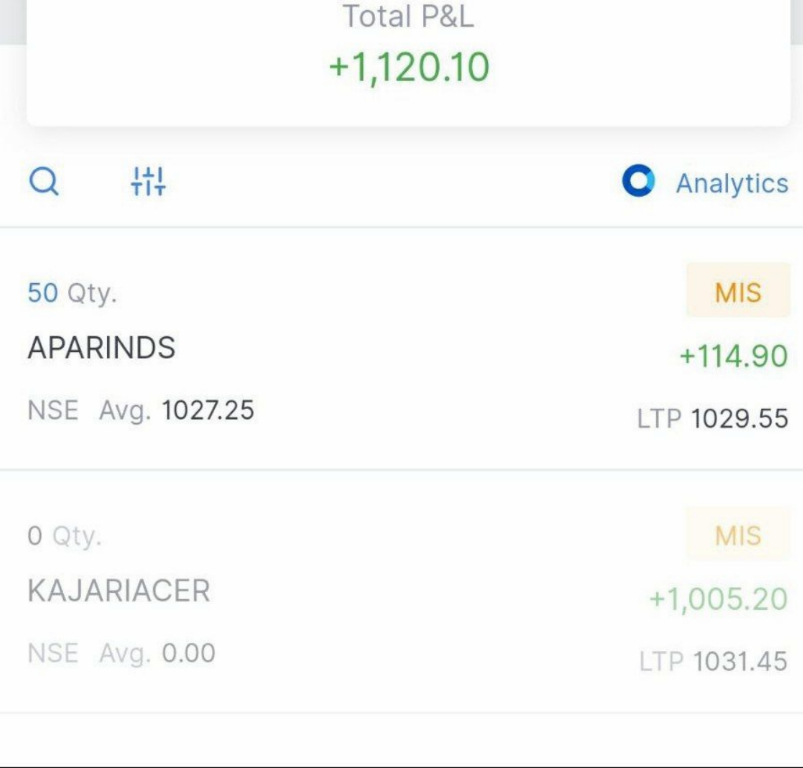Click APARINDS average price 1027.25

point(208,410)
